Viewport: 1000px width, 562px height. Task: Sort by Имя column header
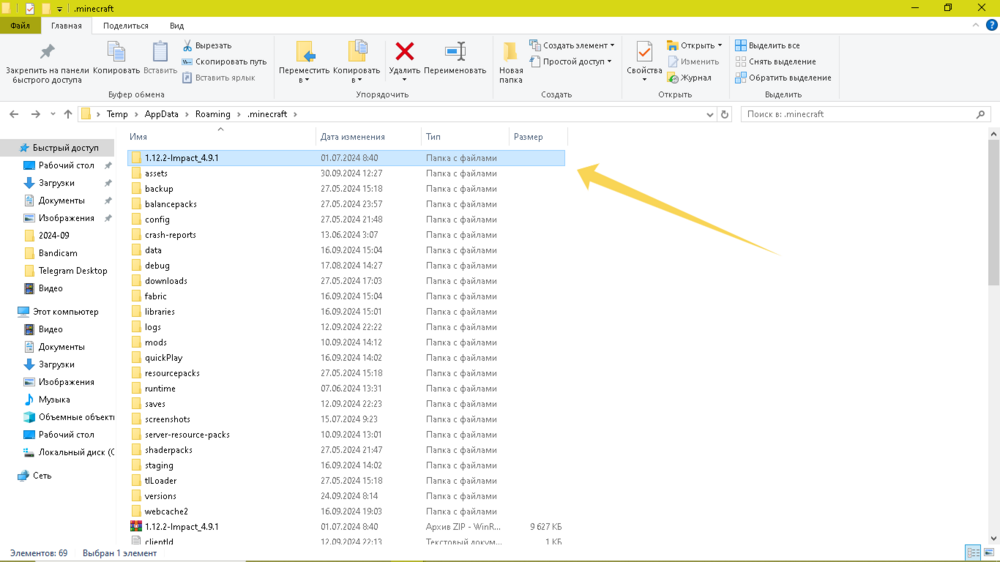click(x=138, y=137)
